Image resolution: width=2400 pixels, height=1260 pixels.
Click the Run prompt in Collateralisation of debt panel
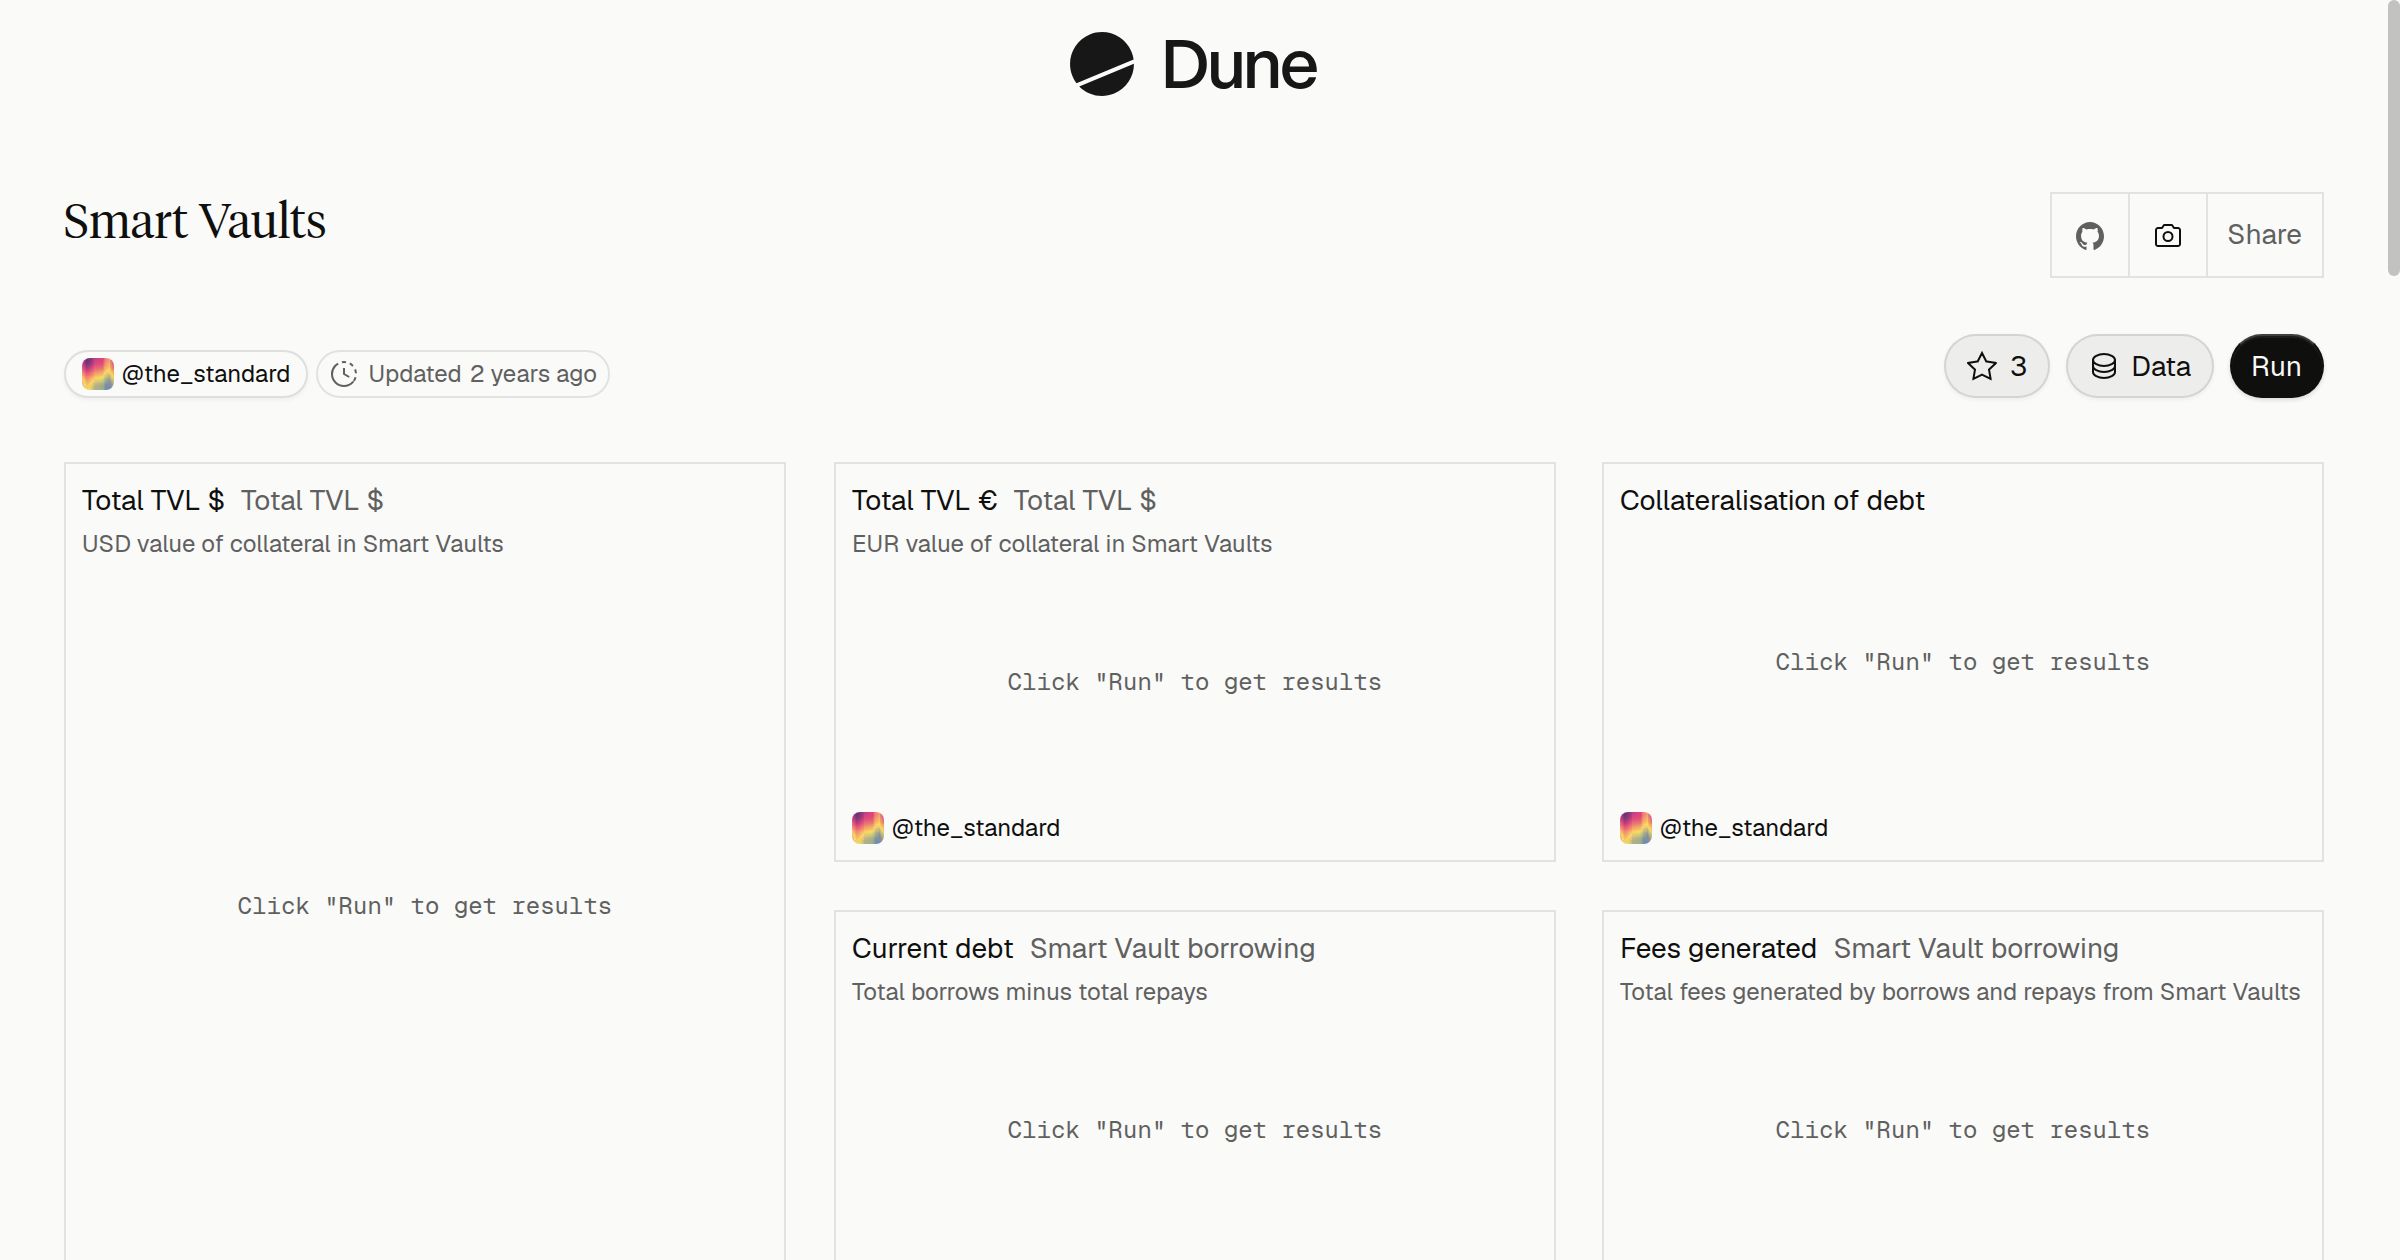[x=1962, y=662]
